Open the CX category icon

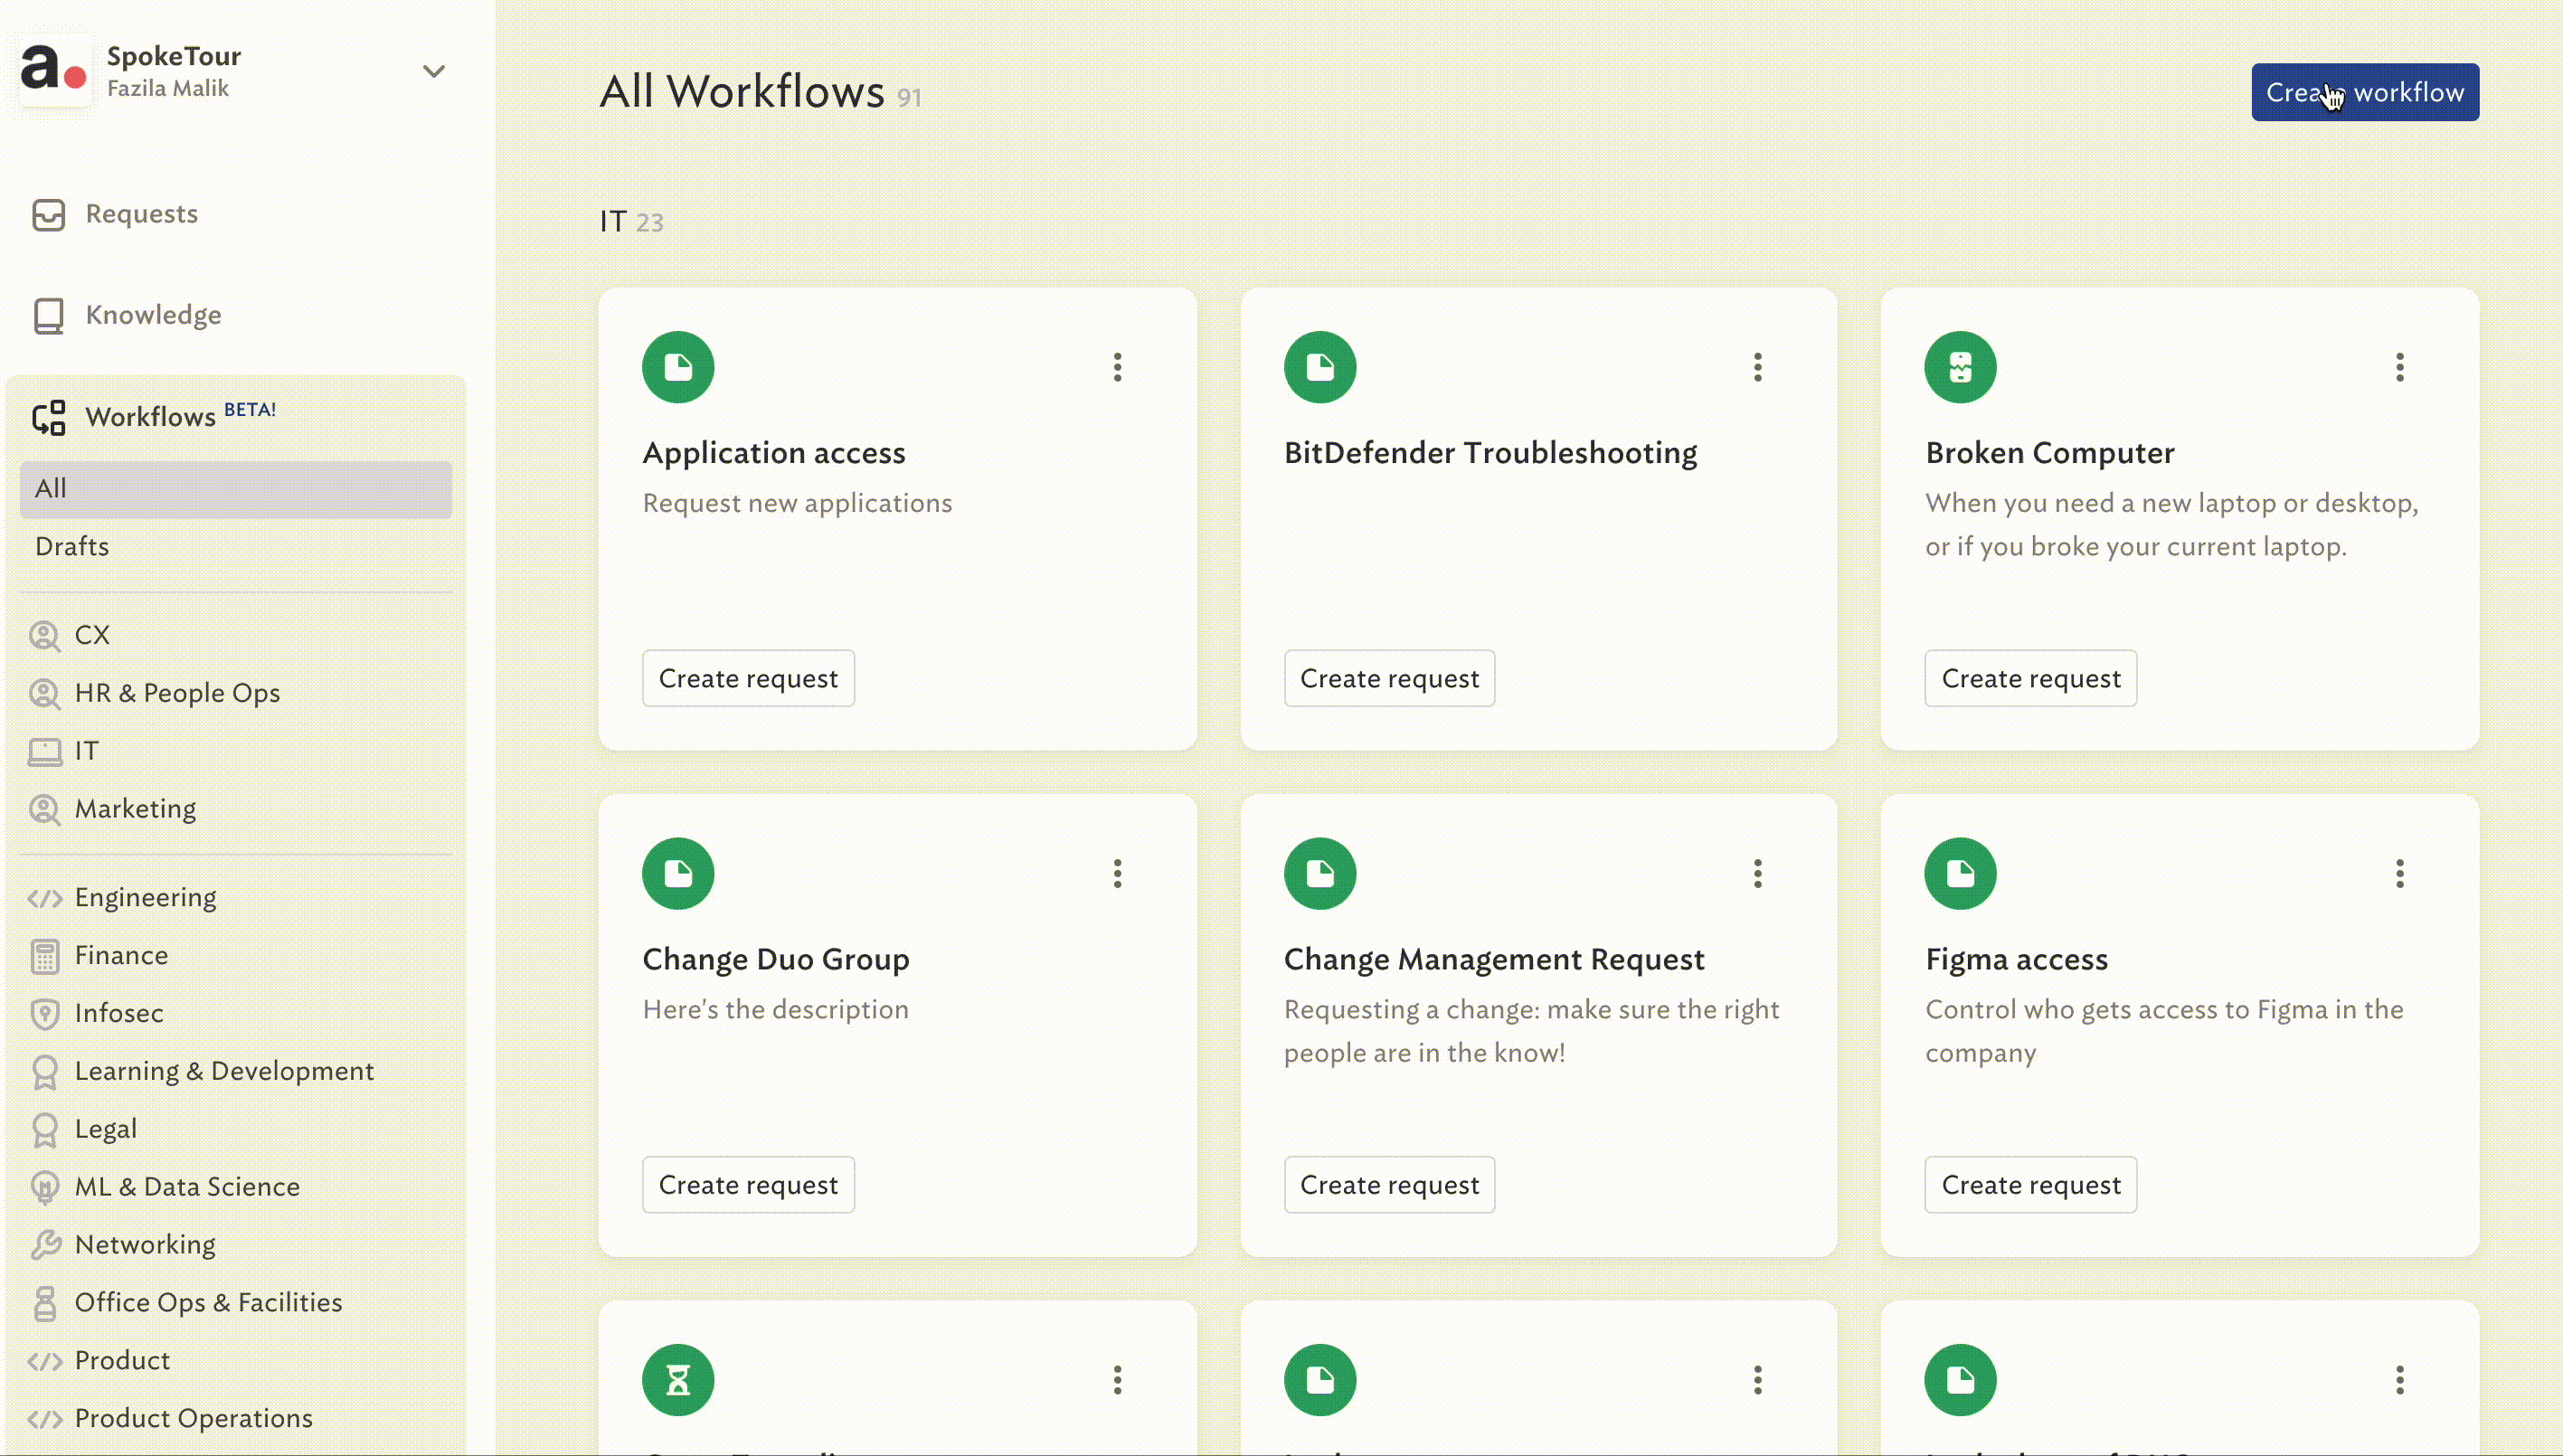click(x=44, y=635)
